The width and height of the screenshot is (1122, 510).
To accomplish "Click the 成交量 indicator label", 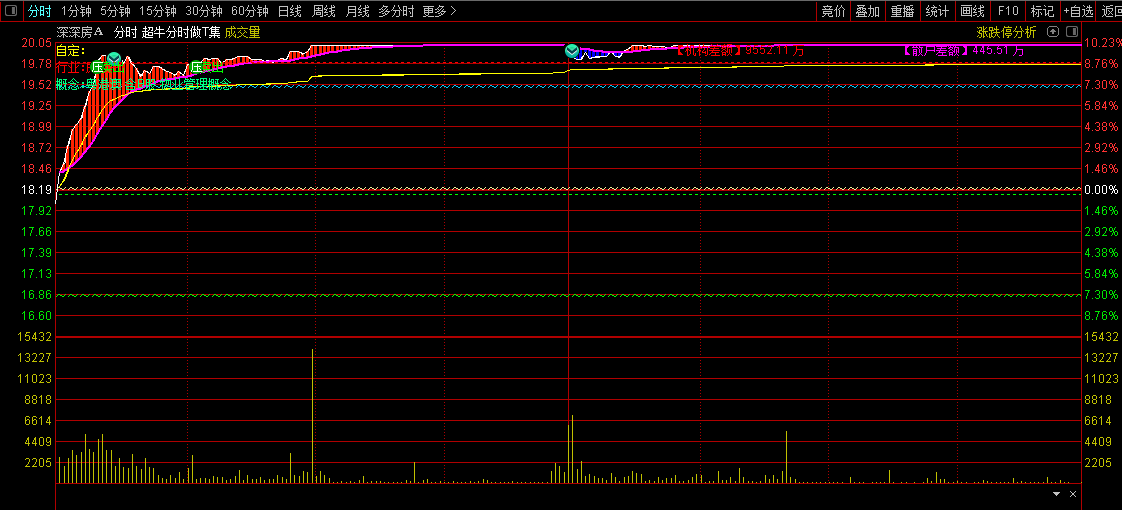I will (242, 32).
